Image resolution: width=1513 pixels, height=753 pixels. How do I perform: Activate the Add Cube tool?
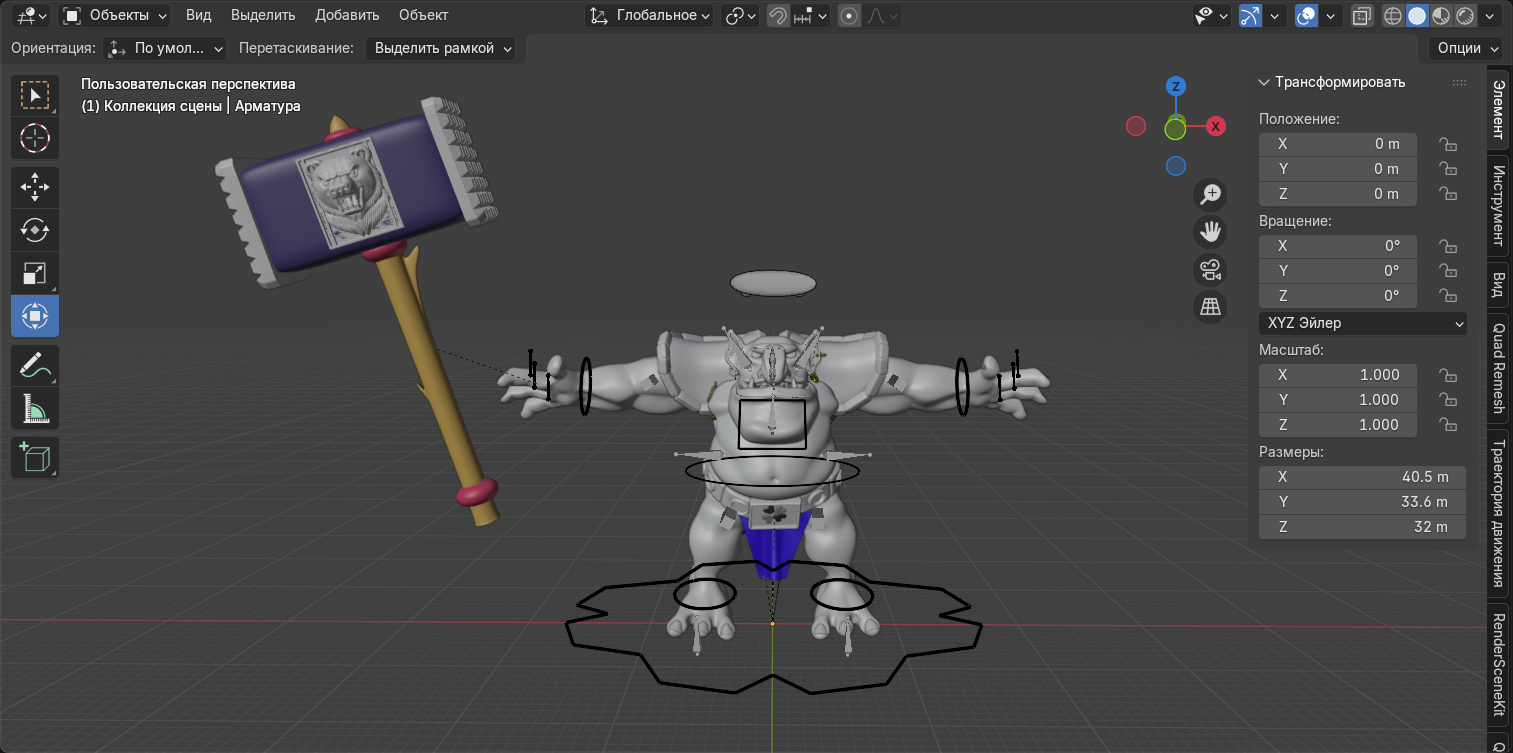34,457
